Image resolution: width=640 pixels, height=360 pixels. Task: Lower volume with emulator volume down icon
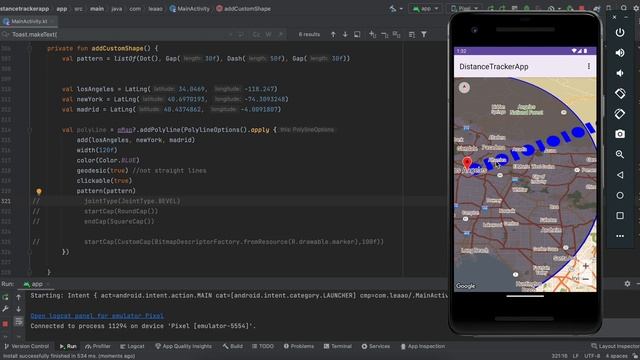[620, 73]
